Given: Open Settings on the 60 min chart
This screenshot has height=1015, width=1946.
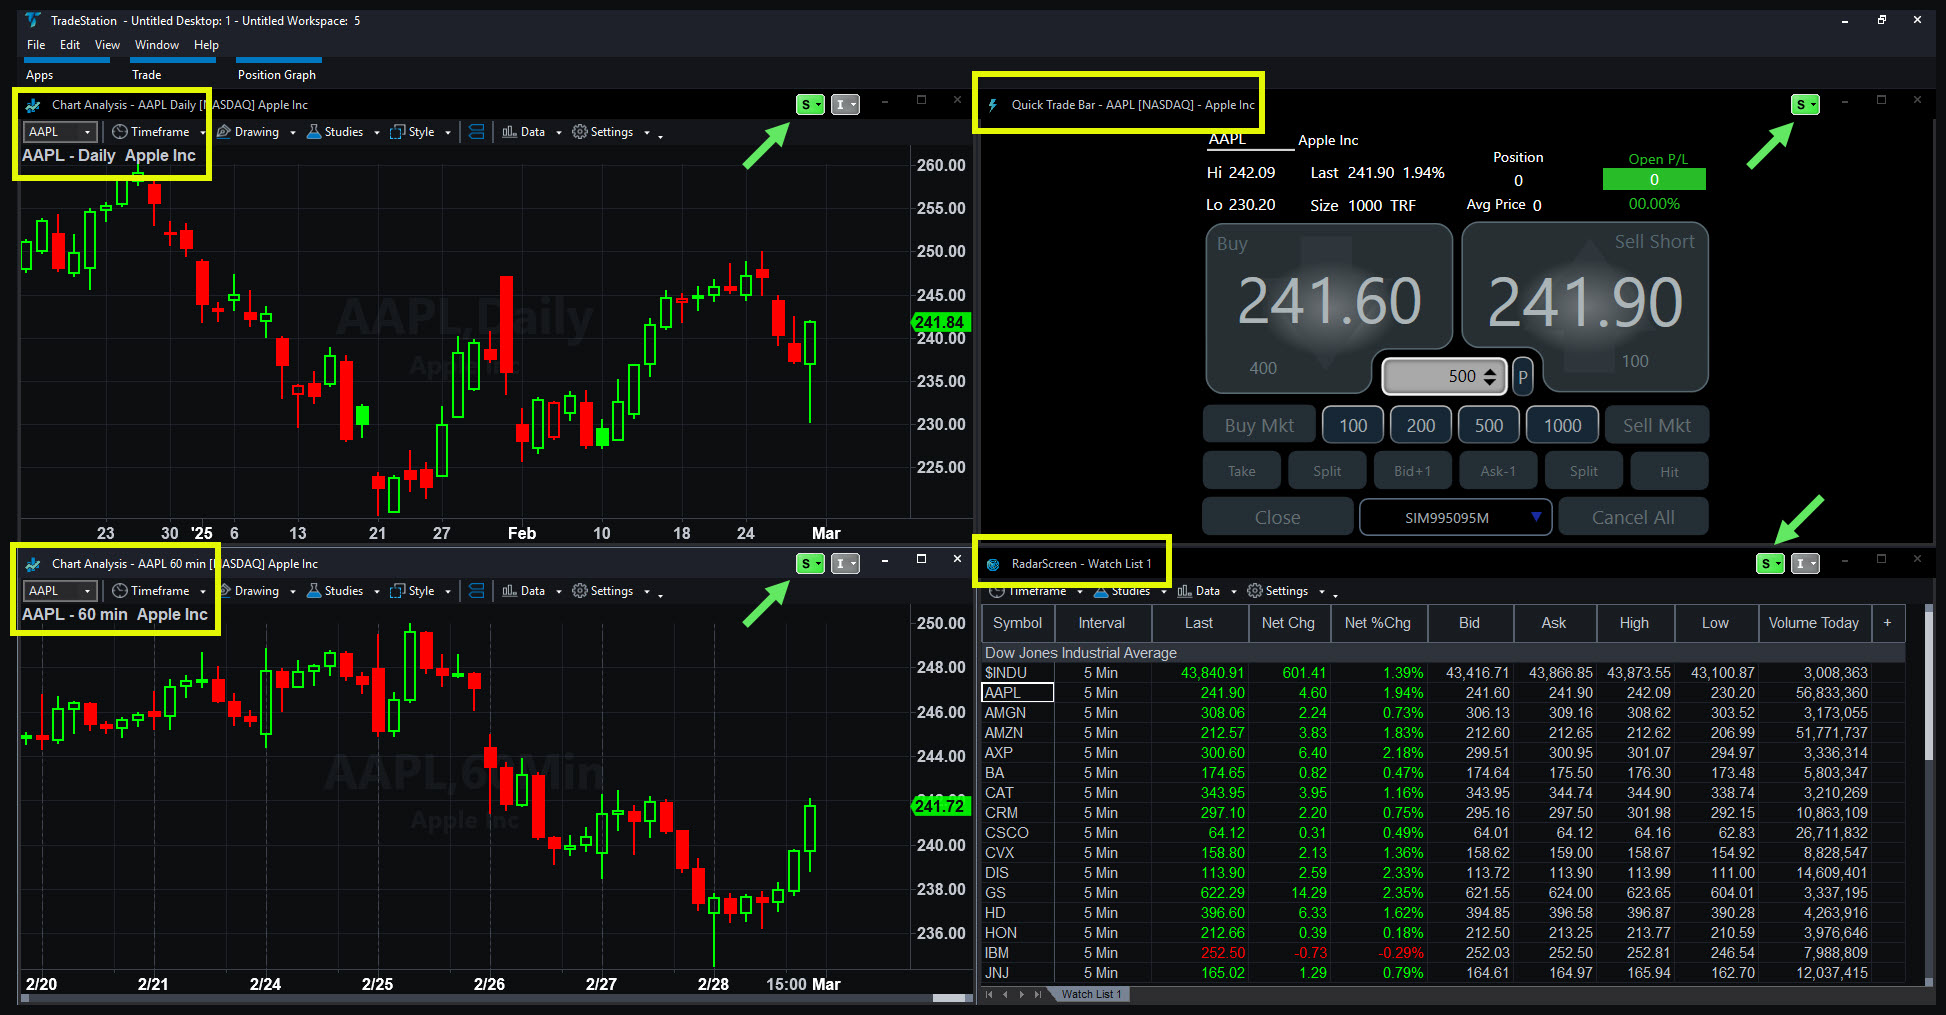Looking at the screenshot, I should (605, 590).
